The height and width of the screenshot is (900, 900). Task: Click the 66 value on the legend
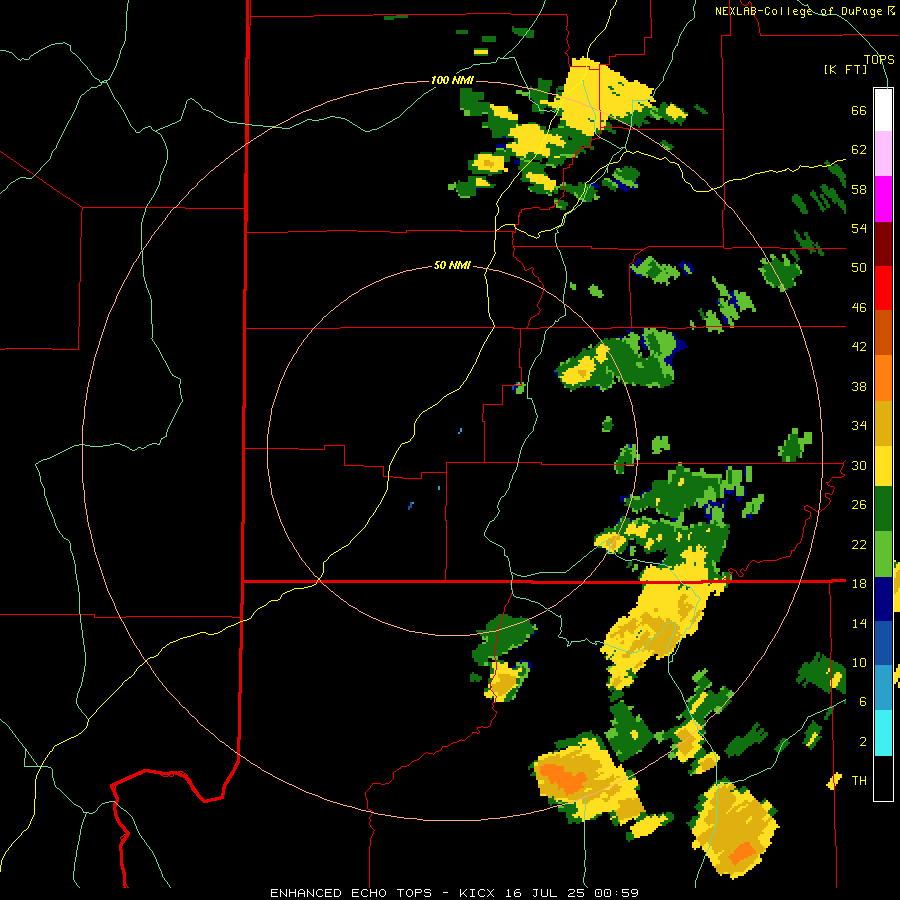pos(859,110)
